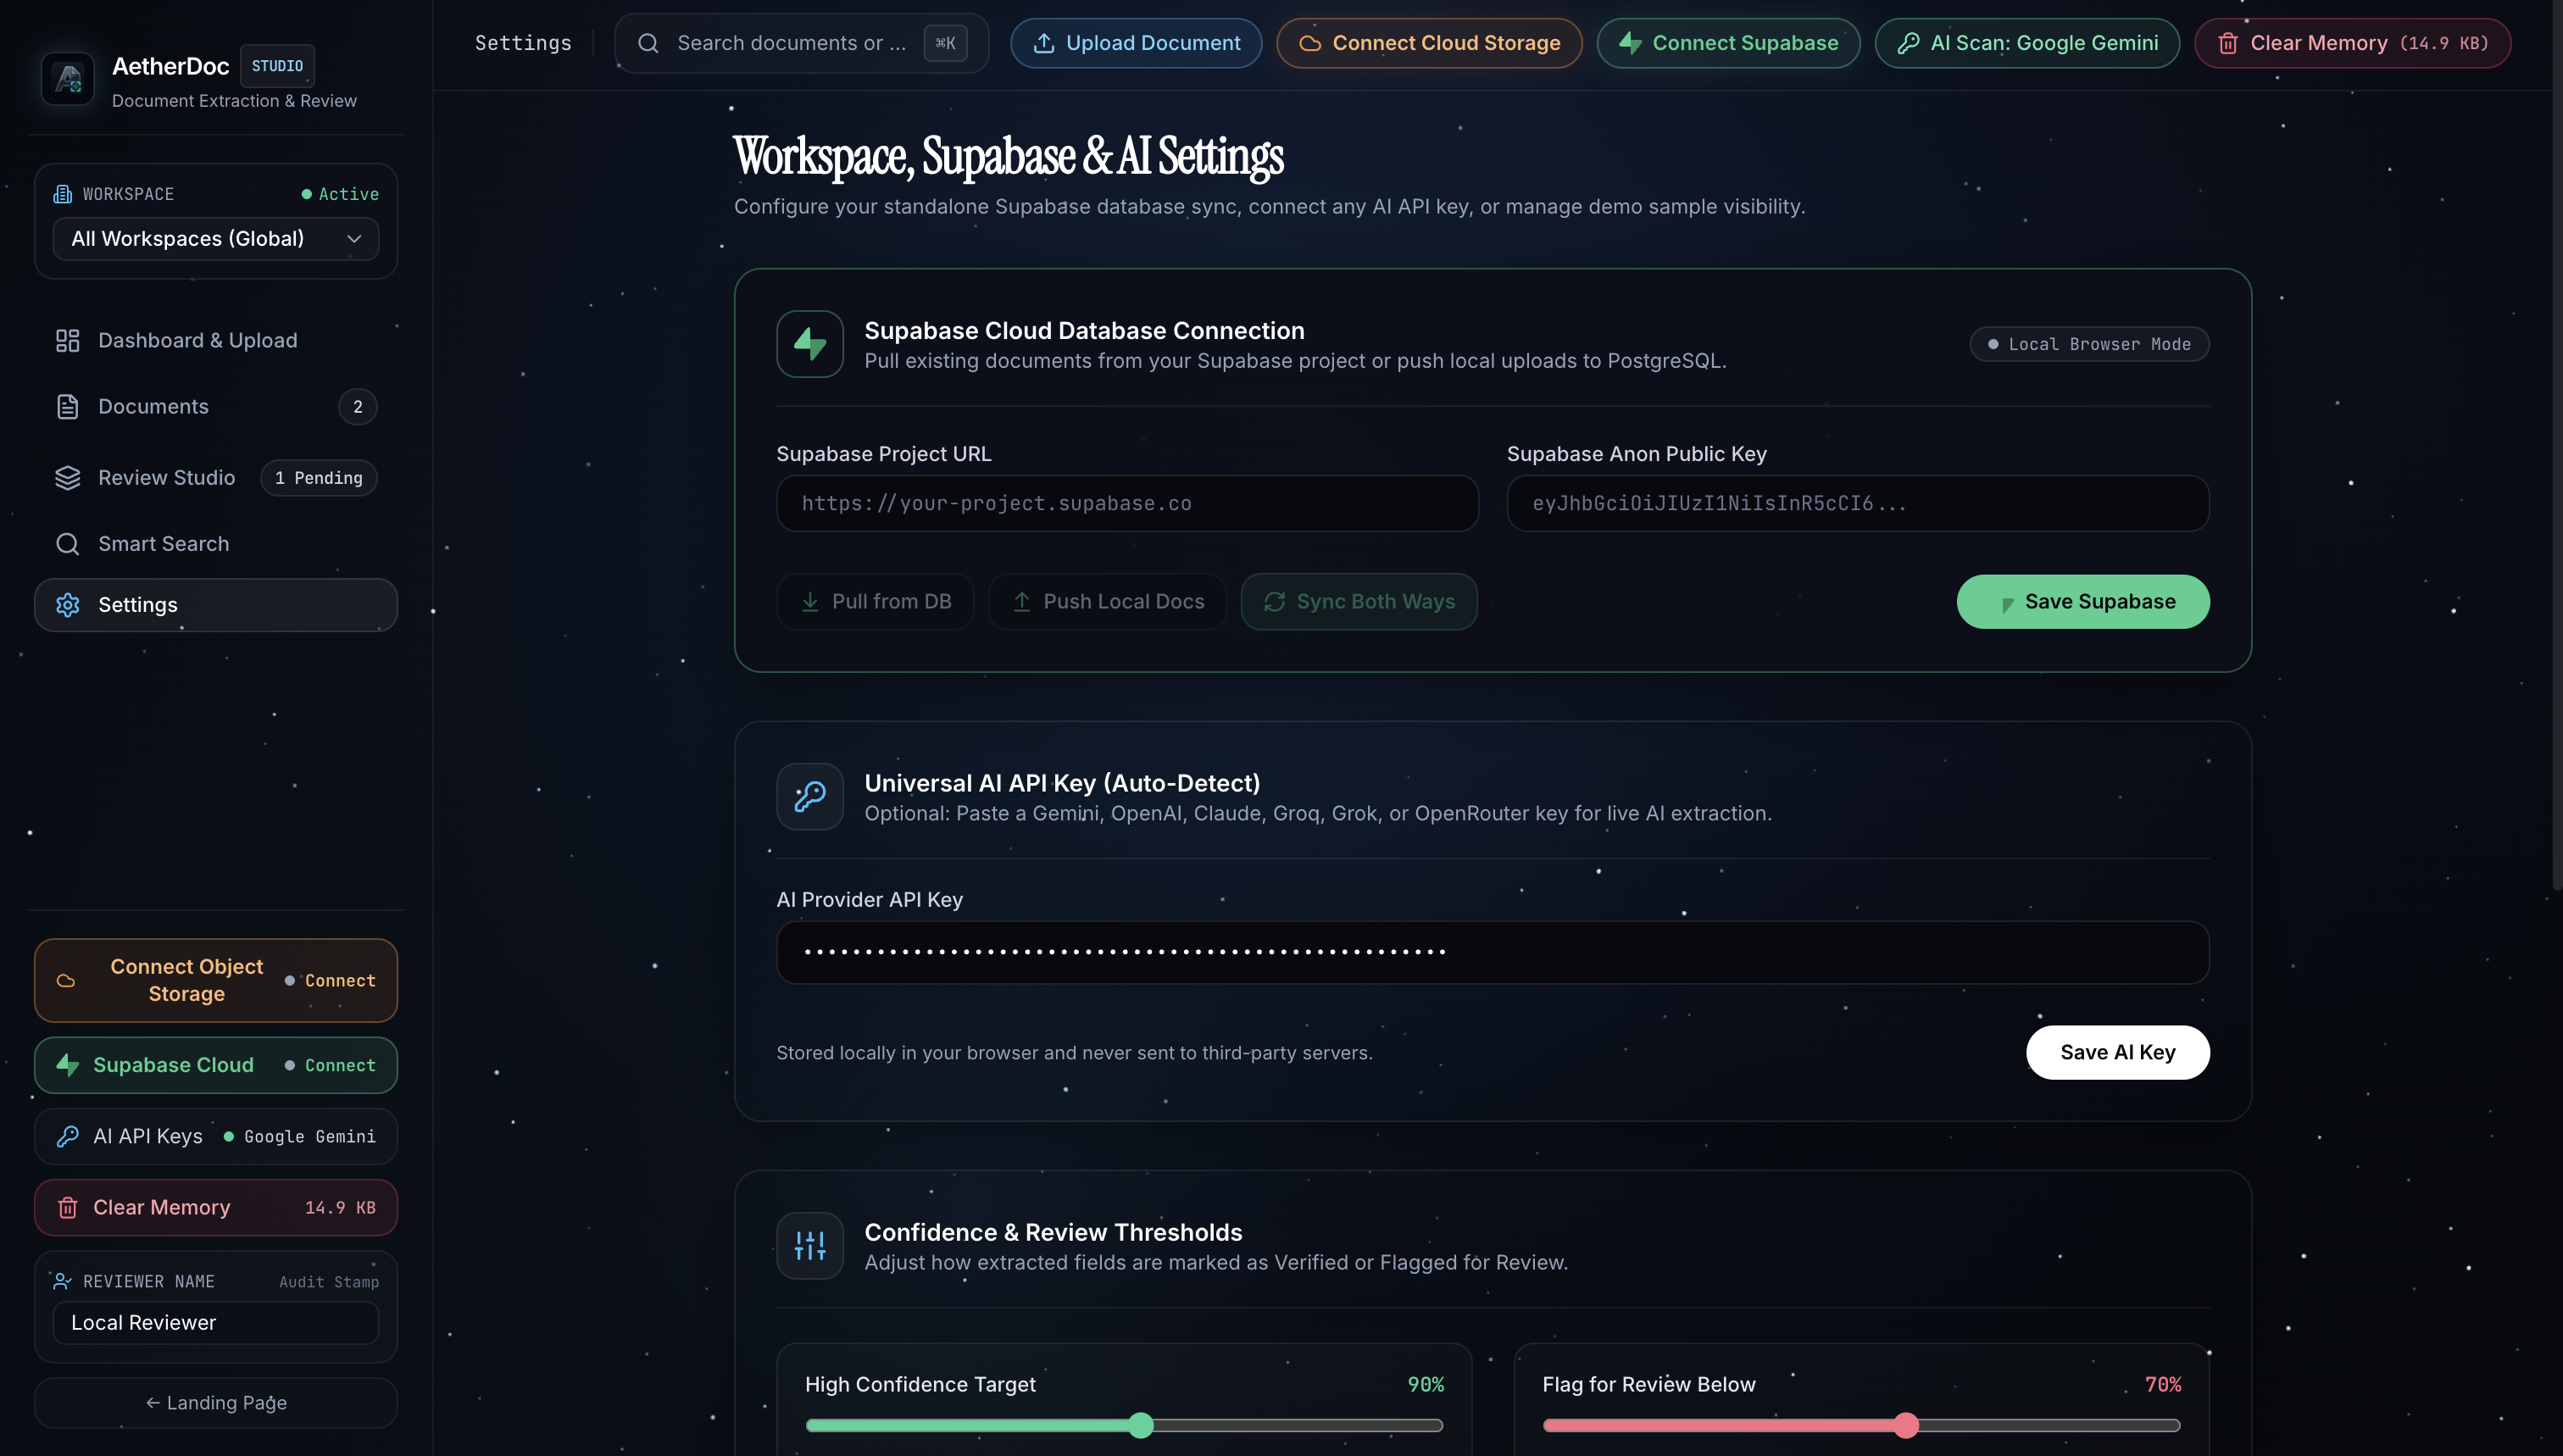The height and width of the screenshot is (1456, 2563).
Task: Click the High Confidence Target slider handle
Action: 1141,1426
